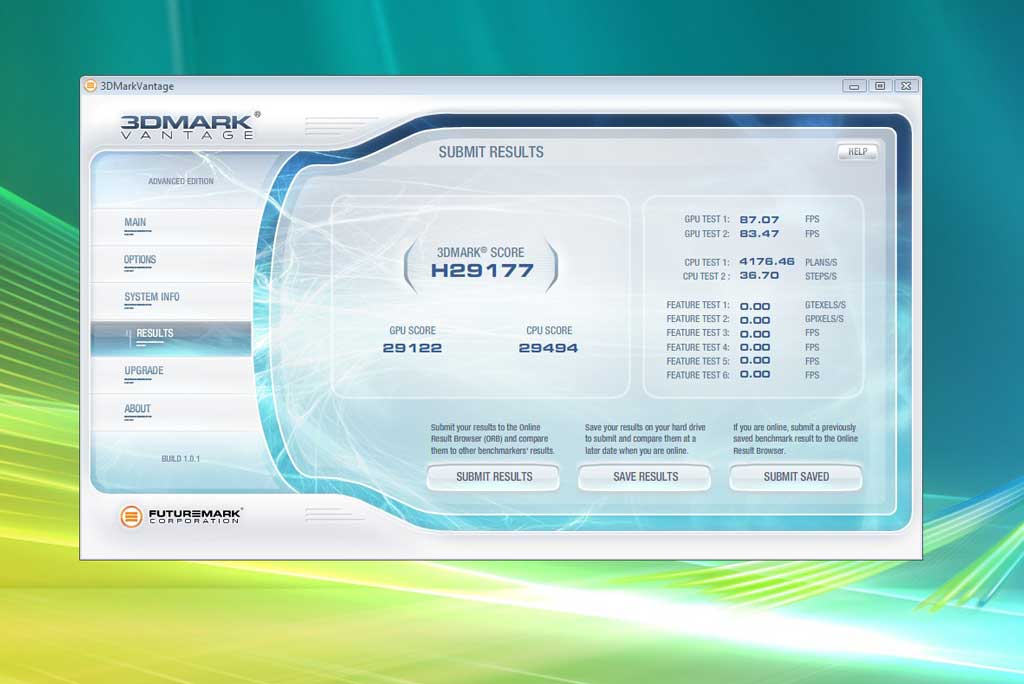Click the Build 1.0.1 version text
This screenshot has width=1024, height=684.
coord(181,459)
